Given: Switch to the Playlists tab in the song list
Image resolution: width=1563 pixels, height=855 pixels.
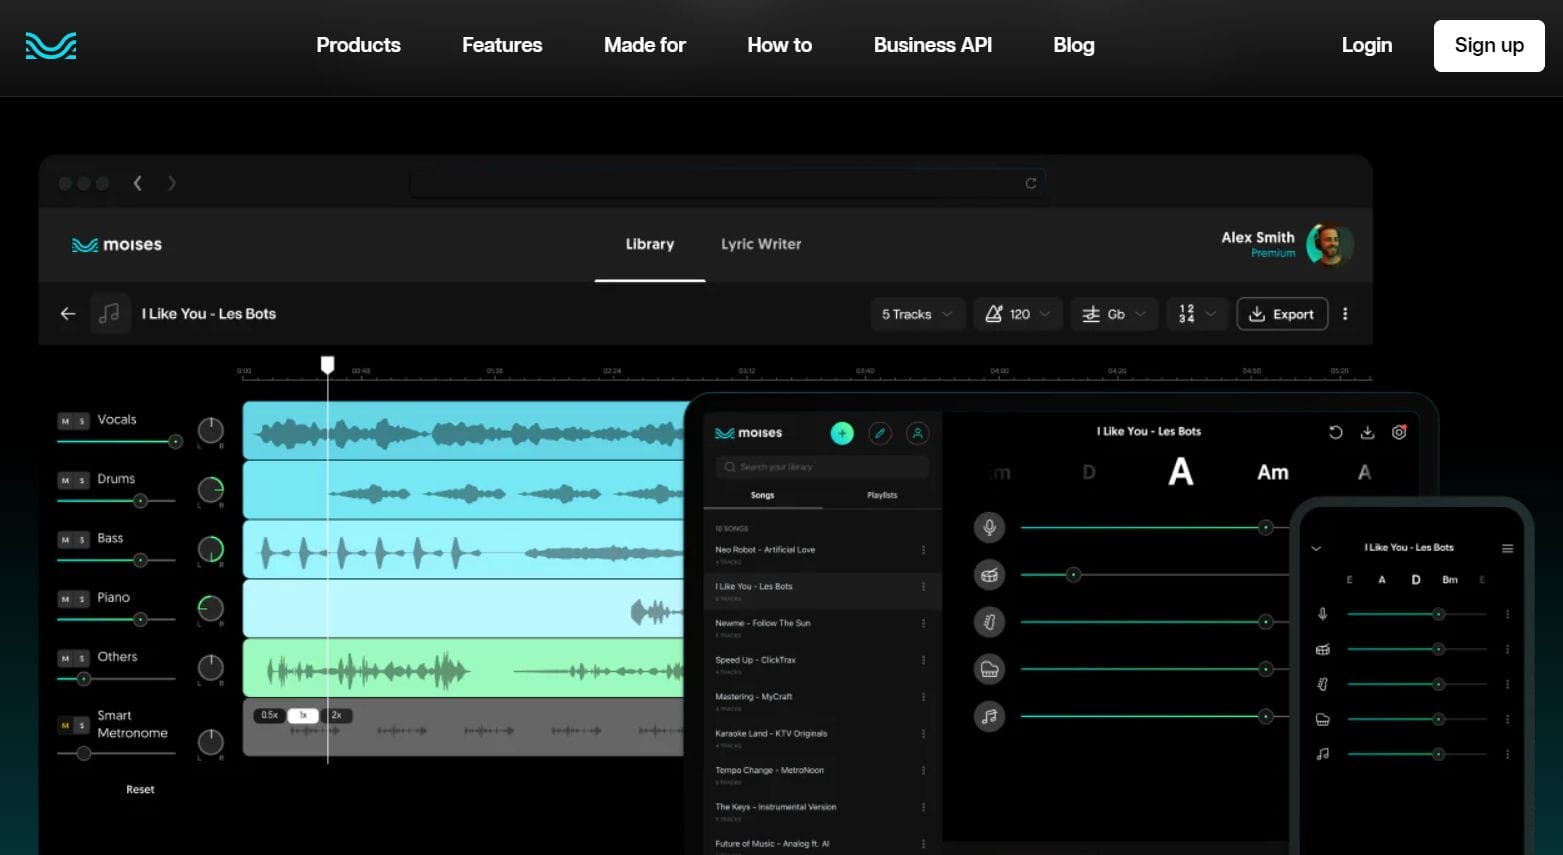Looking at the screenshot, I should (x=881, y=494).
